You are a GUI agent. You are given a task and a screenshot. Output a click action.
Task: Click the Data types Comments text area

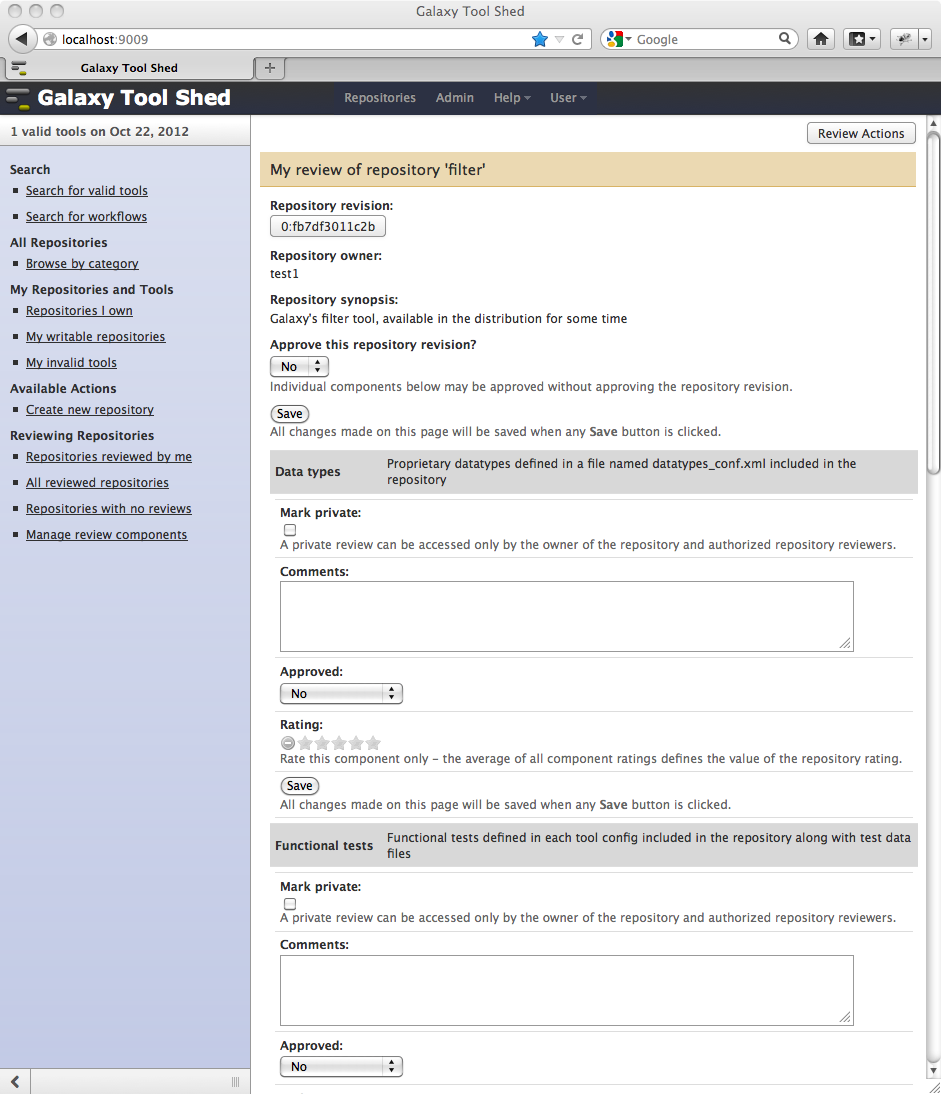pyautogui.click(x=566, y=616)
